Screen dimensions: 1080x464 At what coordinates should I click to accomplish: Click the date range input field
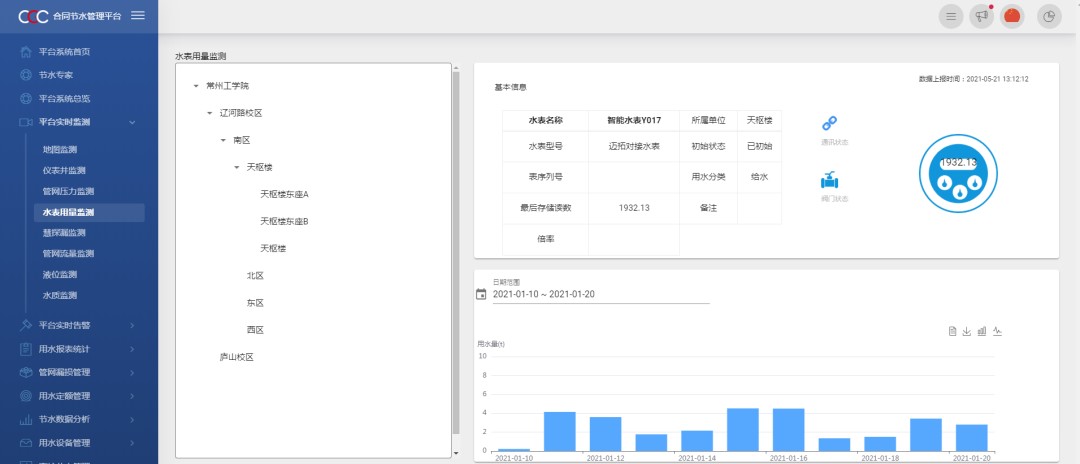coord(600,294)
